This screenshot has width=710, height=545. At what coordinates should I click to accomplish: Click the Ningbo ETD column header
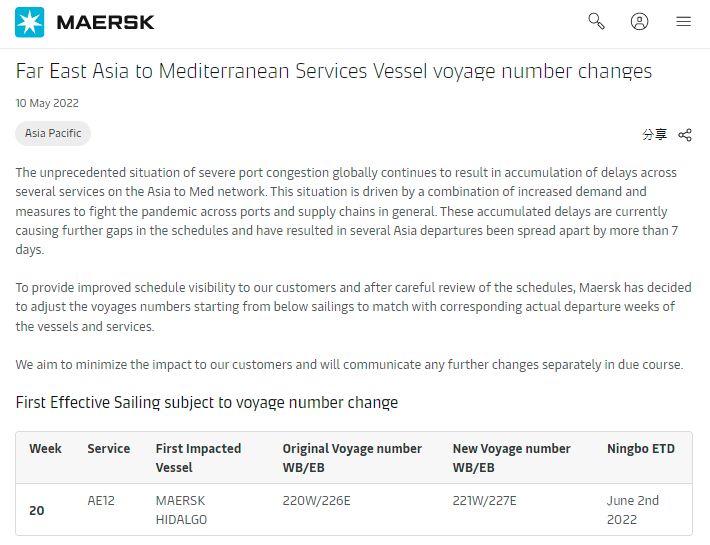(640, 449)
